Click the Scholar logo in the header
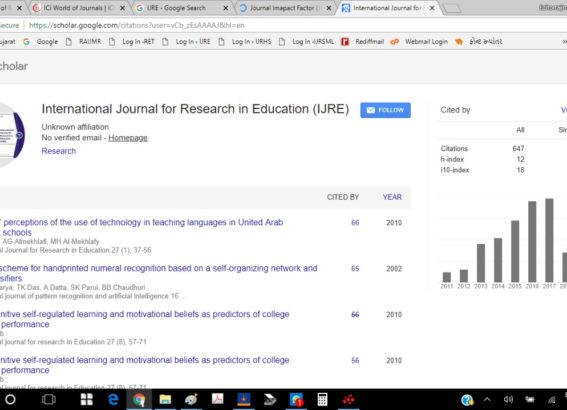The image size is (567, 410). [14, 66]
